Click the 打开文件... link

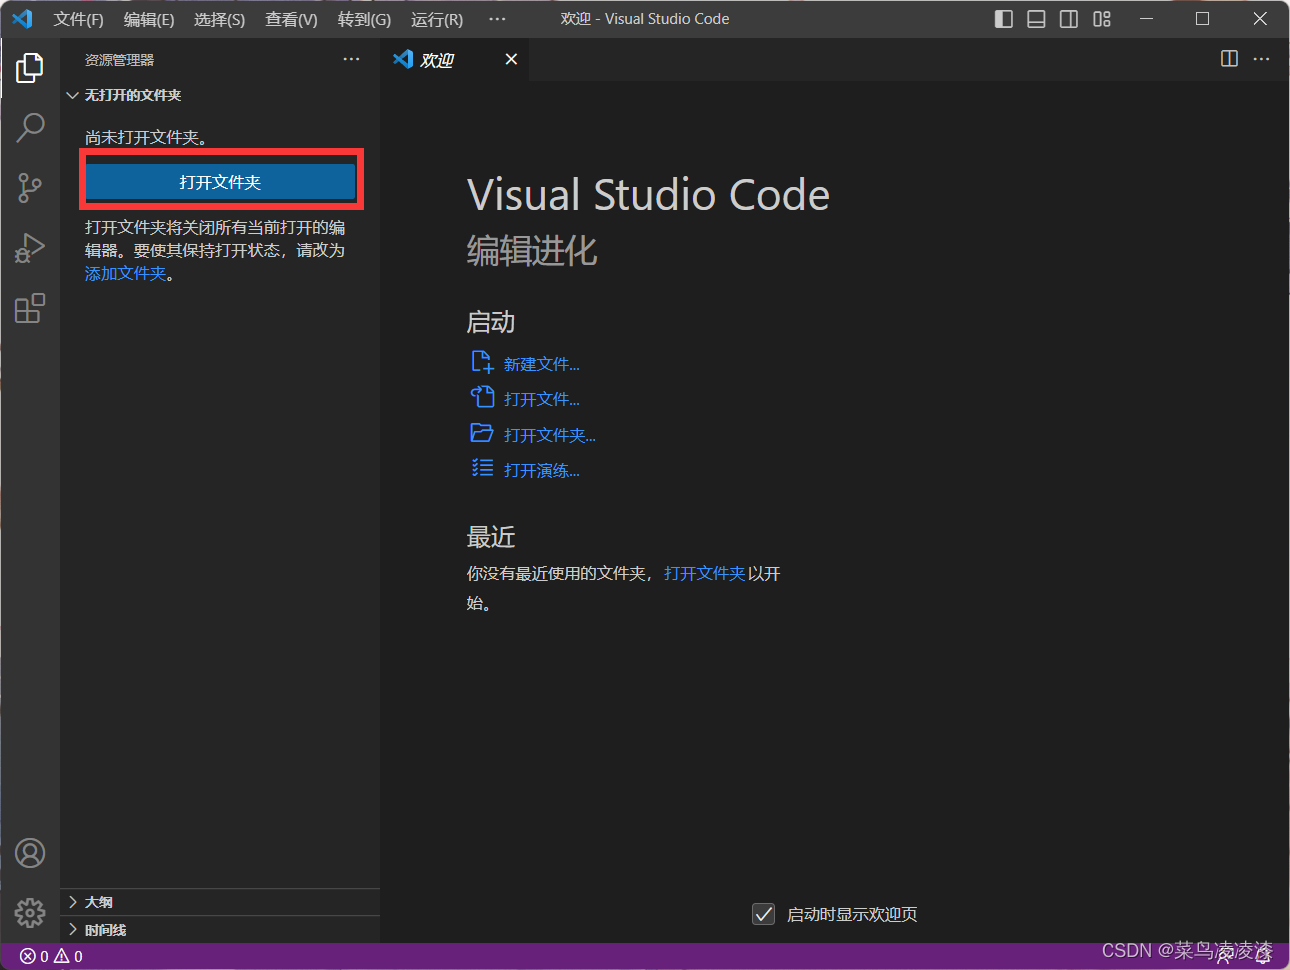point(541,399)
